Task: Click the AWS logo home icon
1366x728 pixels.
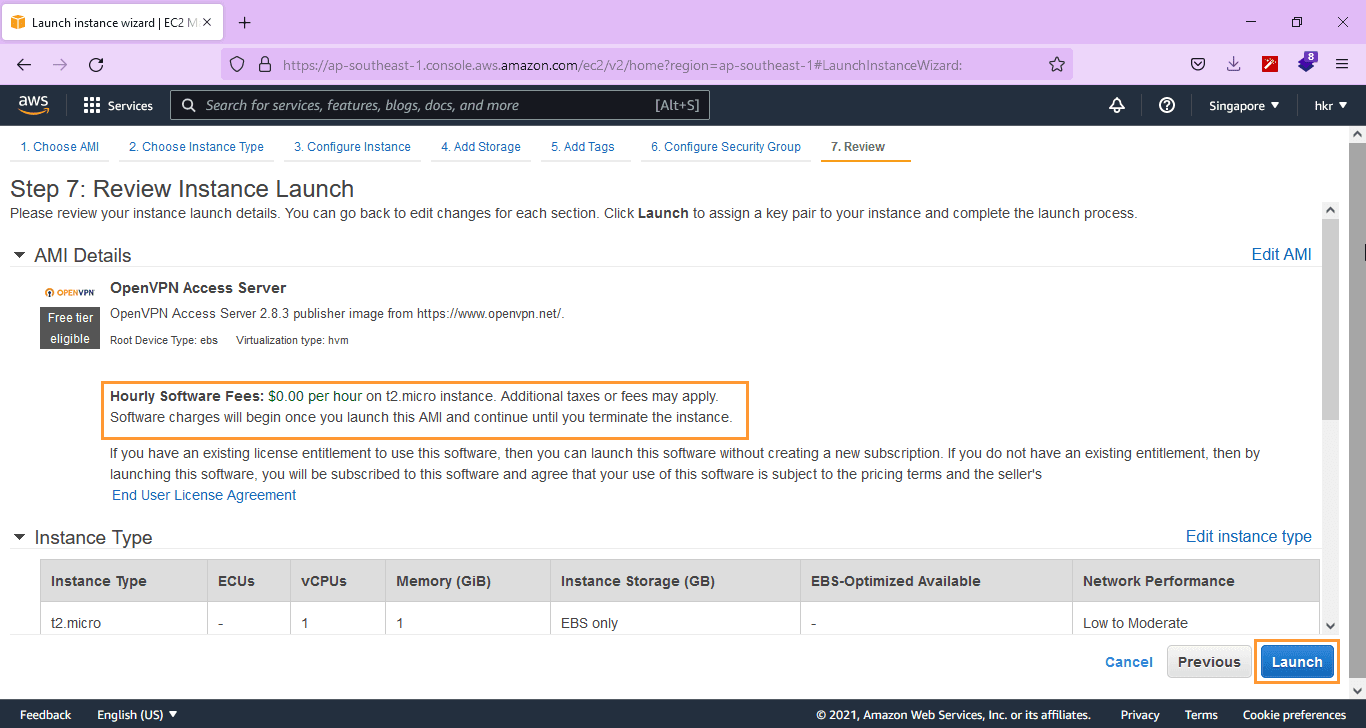Action: coord(34,105)
